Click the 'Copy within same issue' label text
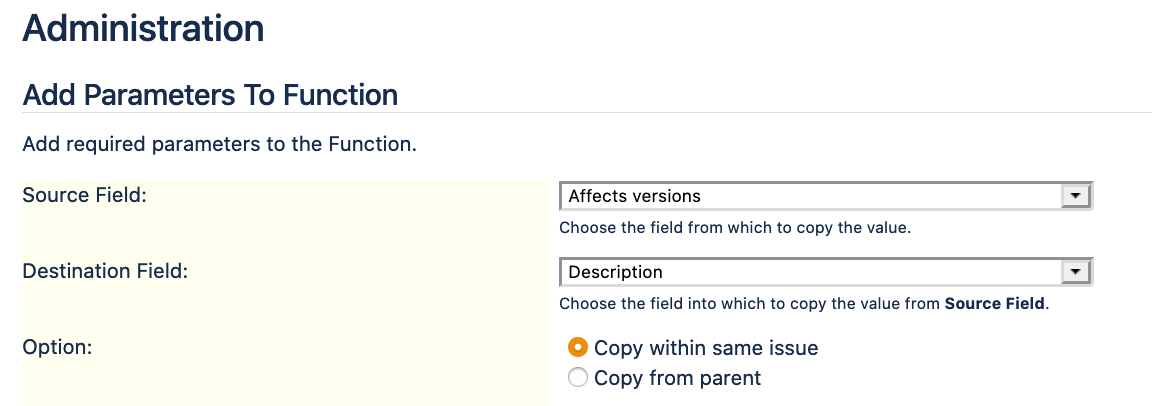The width and height of the screenshot is (1152, 406). [706, 348]
